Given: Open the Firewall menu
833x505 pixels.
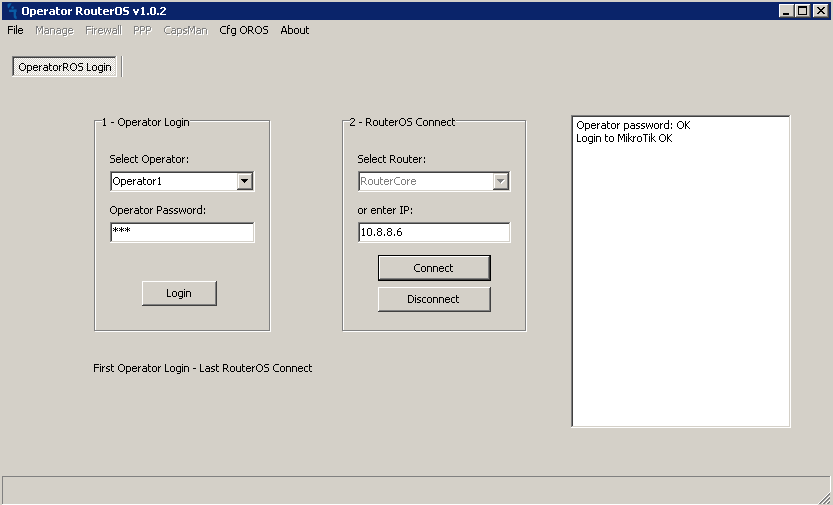Looking at the screenshot, I should (x=104, y=30).
